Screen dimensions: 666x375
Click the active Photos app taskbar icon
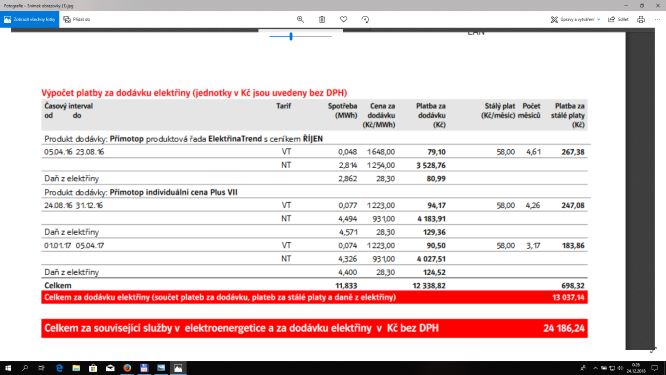pos(178,368)
